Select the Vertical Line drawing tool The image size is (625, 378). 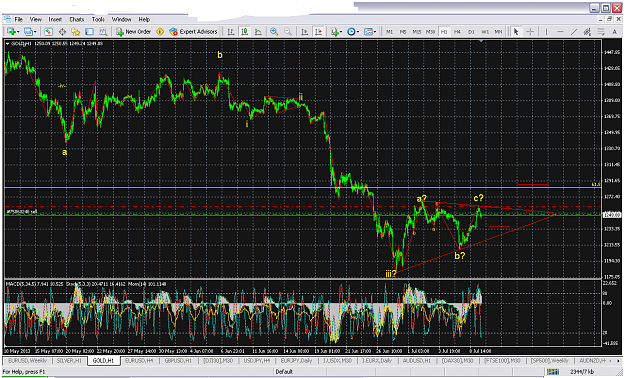point(546,32)
